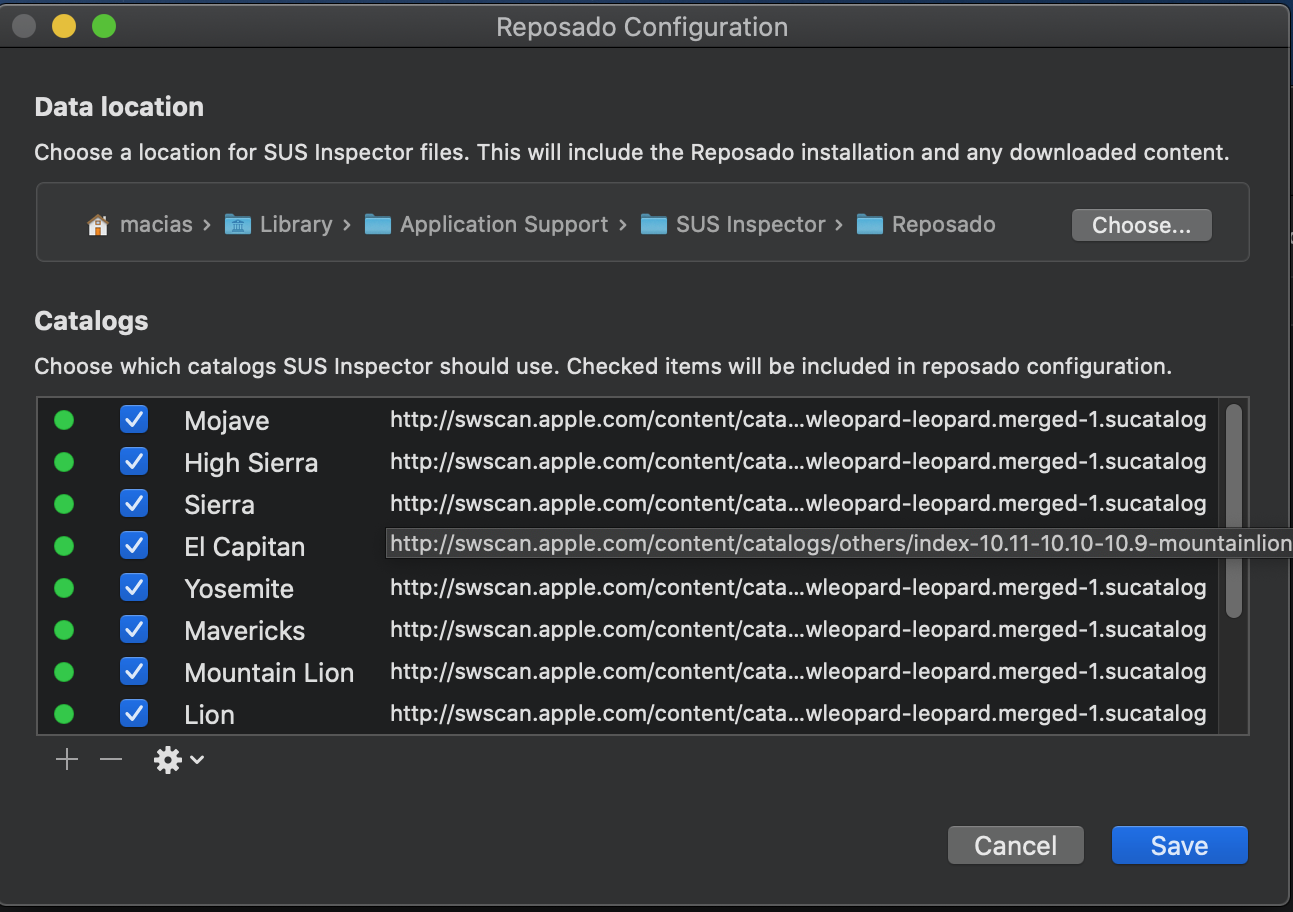Image resolution: width=1293 pixels, height=912 pixels.
Task: Click the green status dot for Lion
Action: tap(64, 714)
